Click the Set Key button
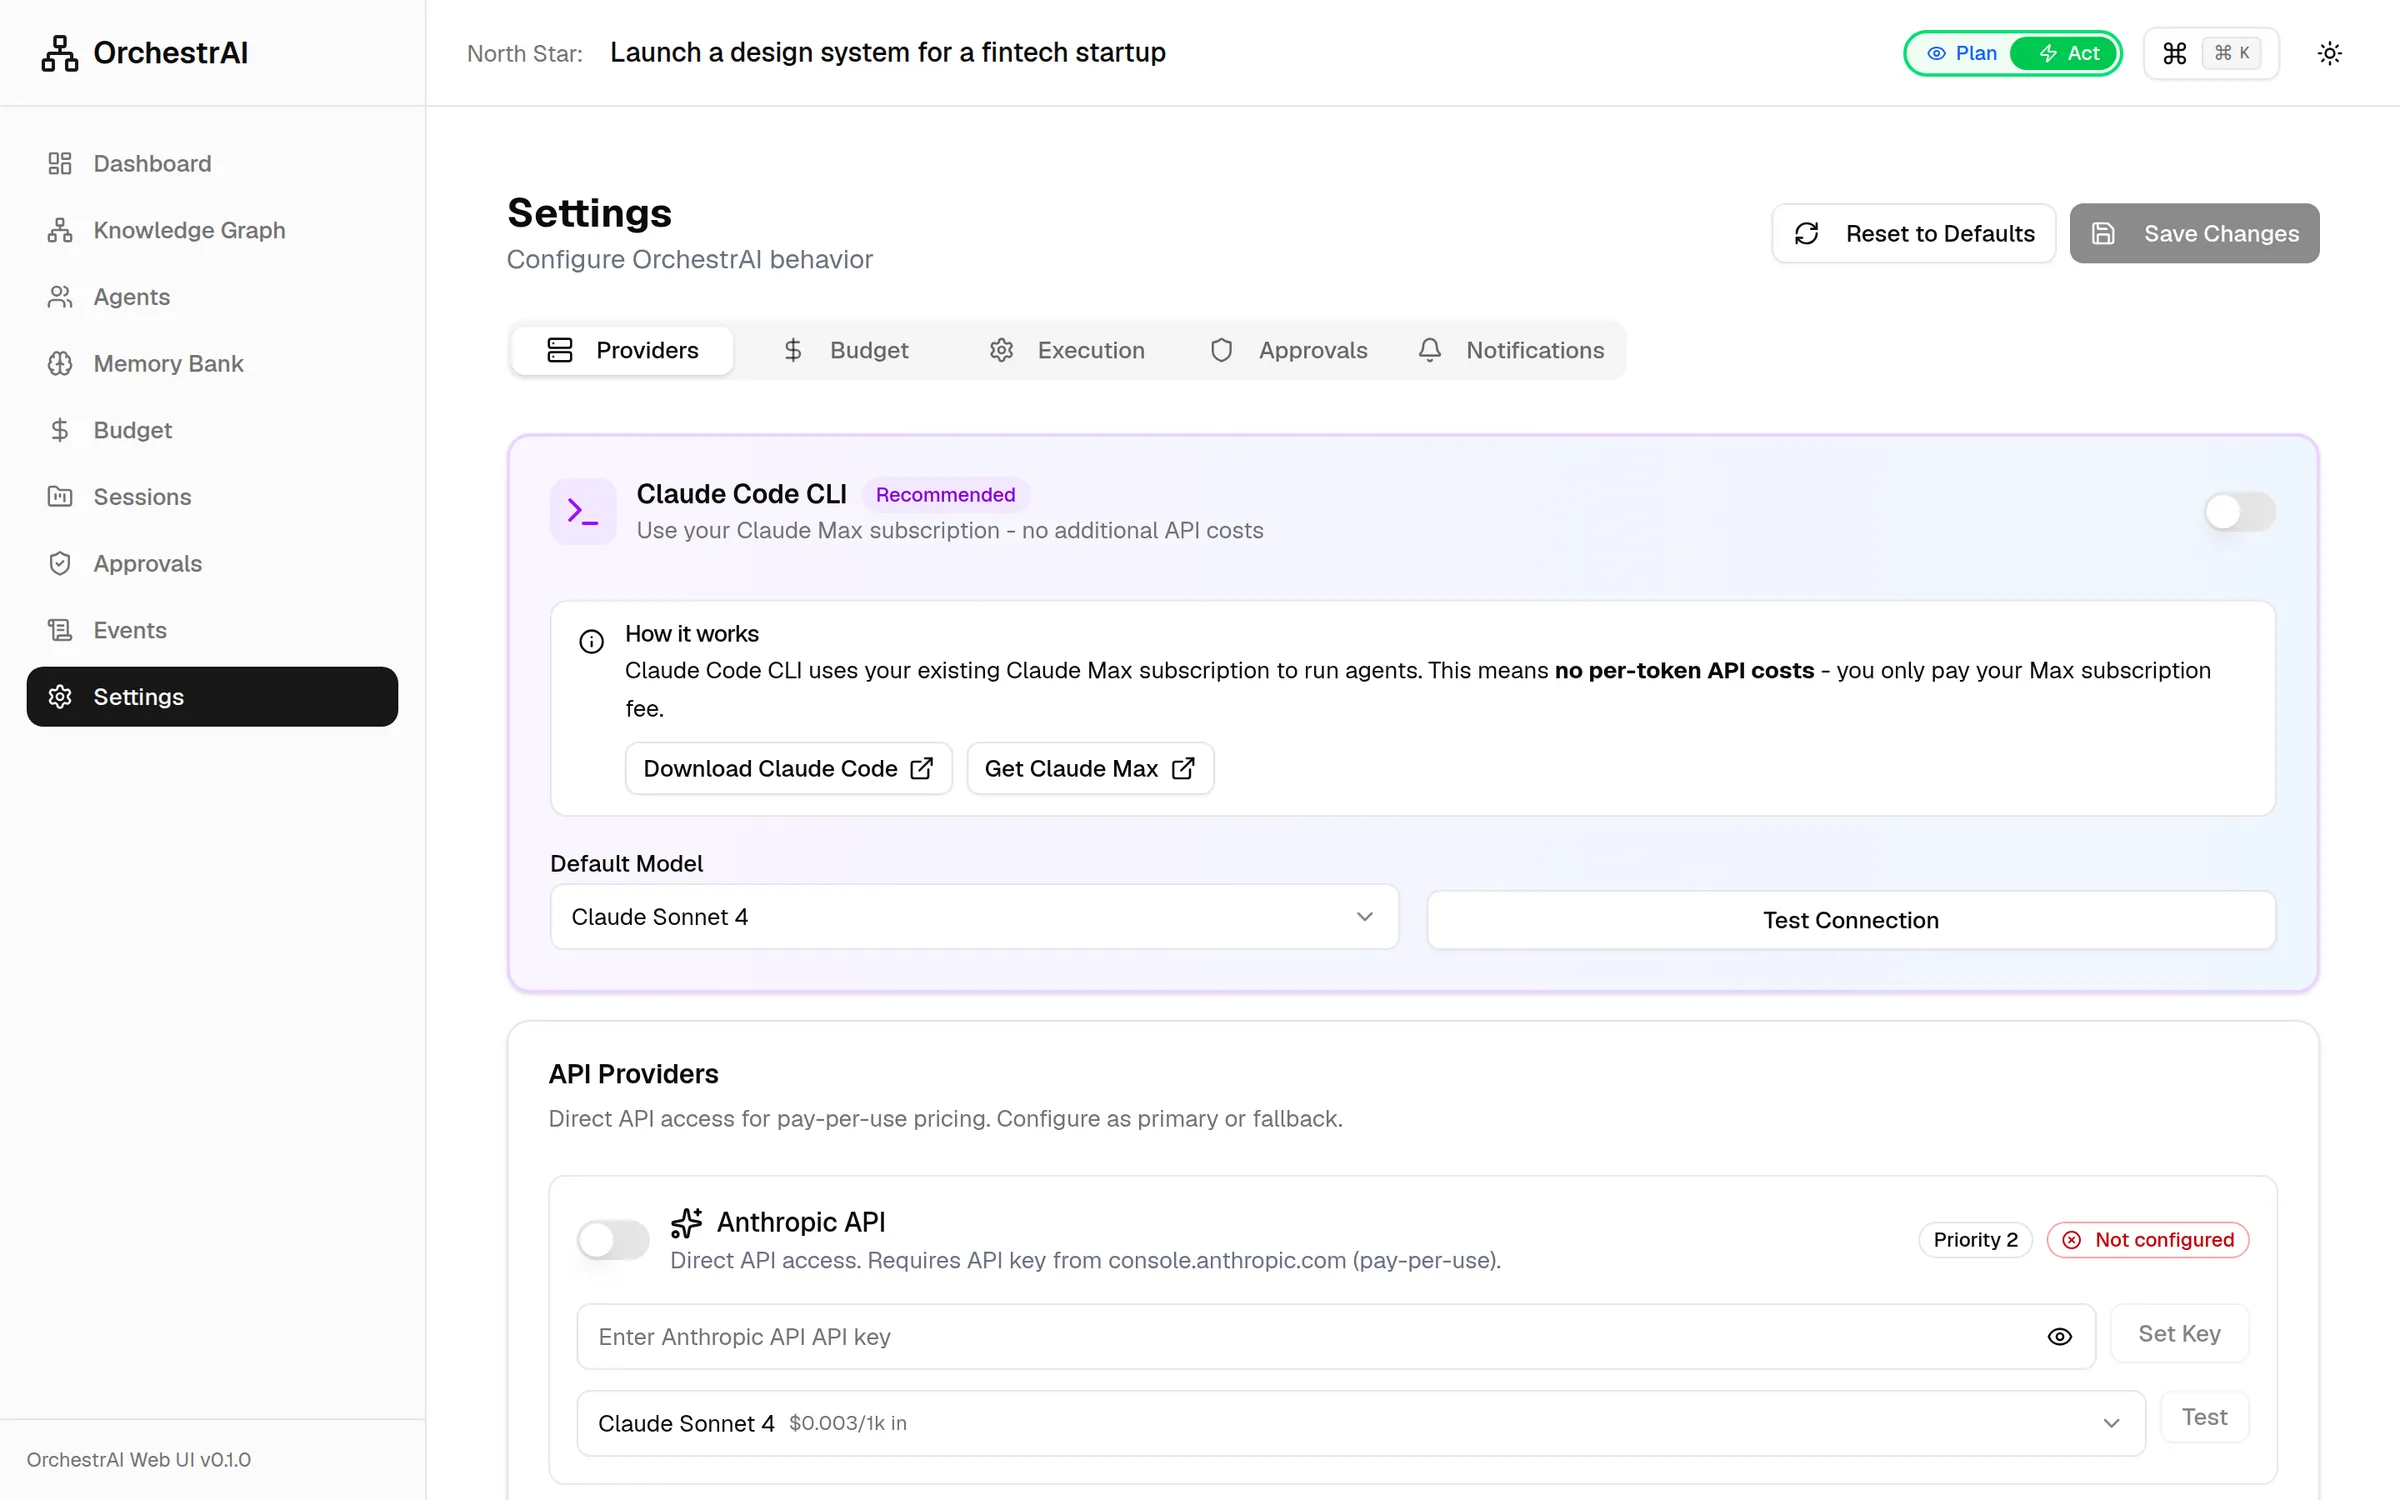Viewport: 2400px width, 1500px height. pyautogui.click(x=2179, y=1333)
